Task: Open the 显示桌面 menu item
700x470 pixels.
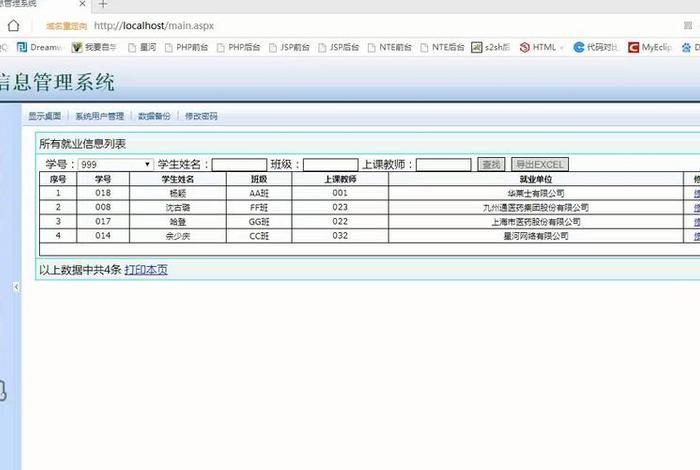Action: (45, 117)
